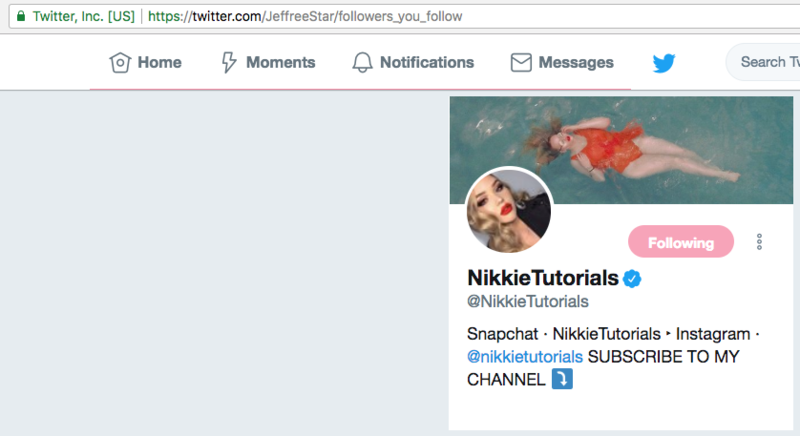This screenshot has width=800, height=436.
Task: Go to the Messages text label
Action: [x=575, y=63]
